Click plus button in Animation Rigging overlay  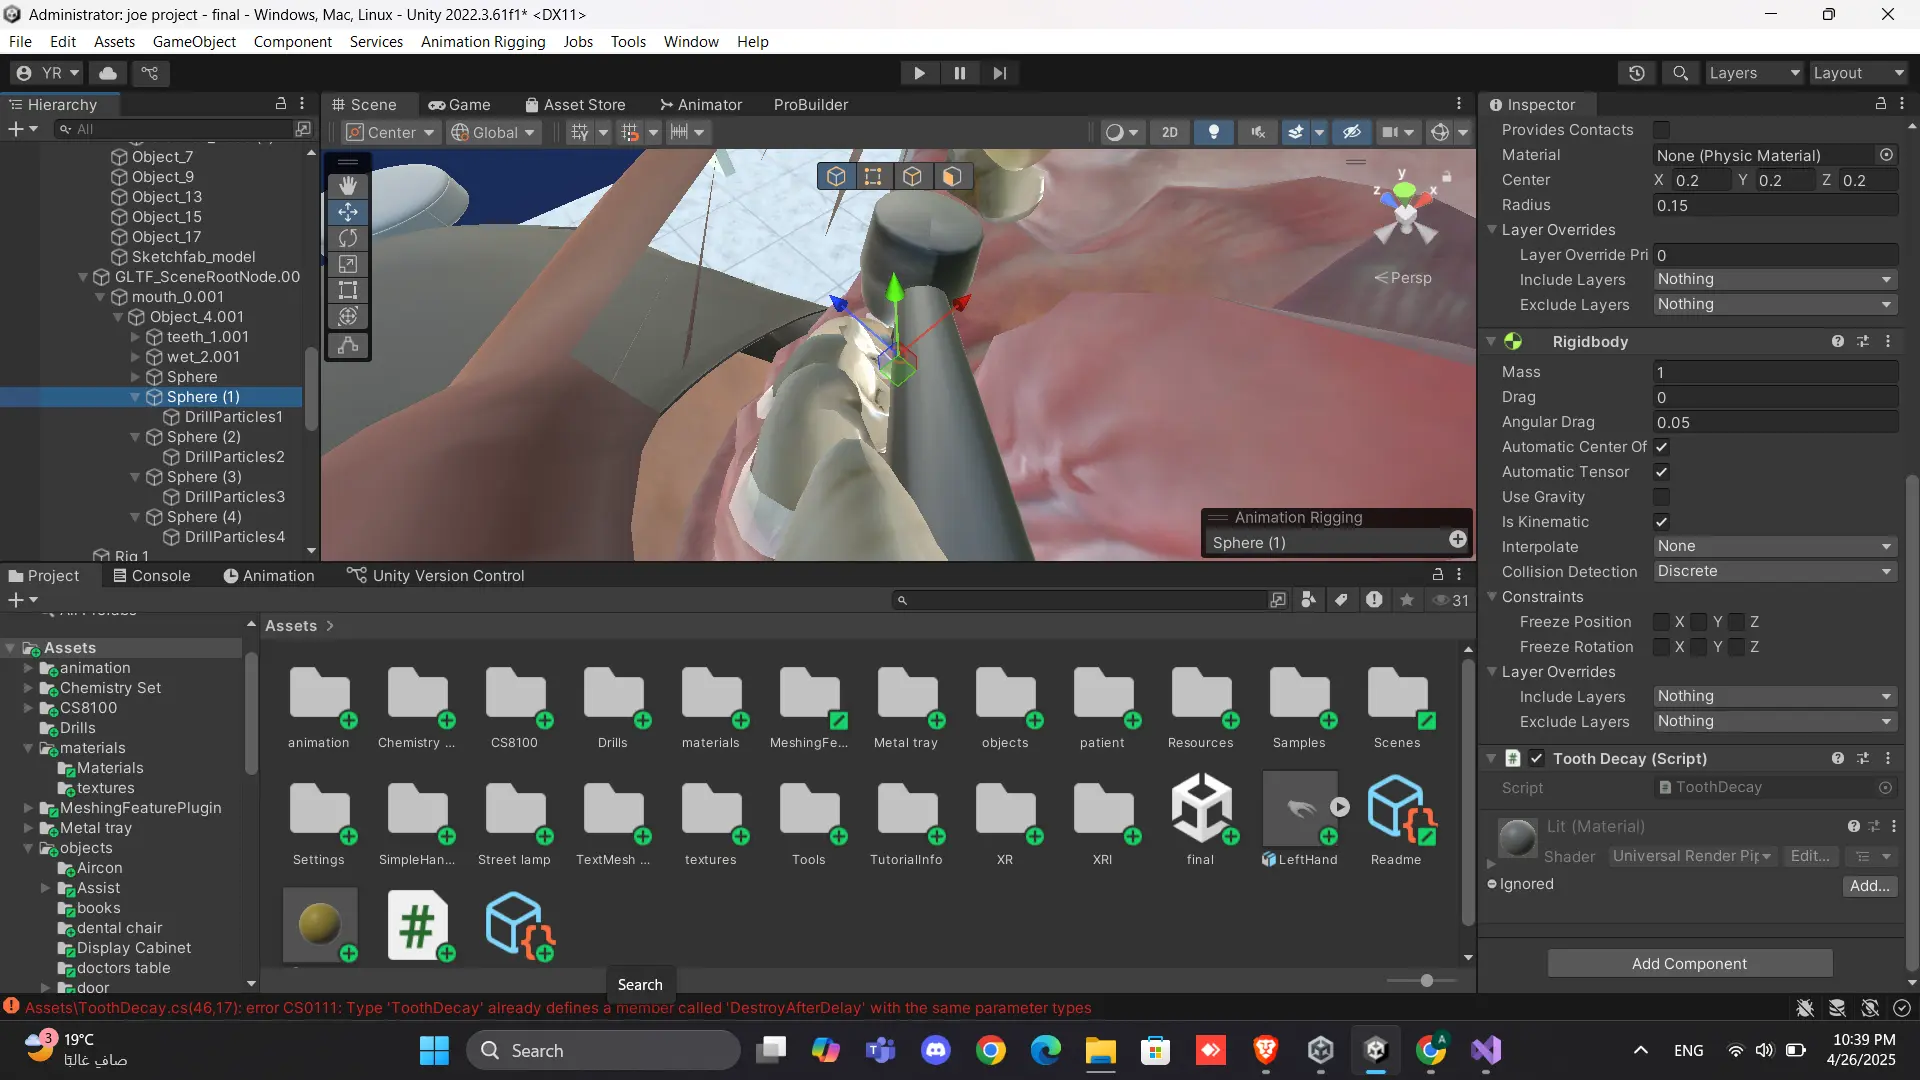coord(1458,540)
